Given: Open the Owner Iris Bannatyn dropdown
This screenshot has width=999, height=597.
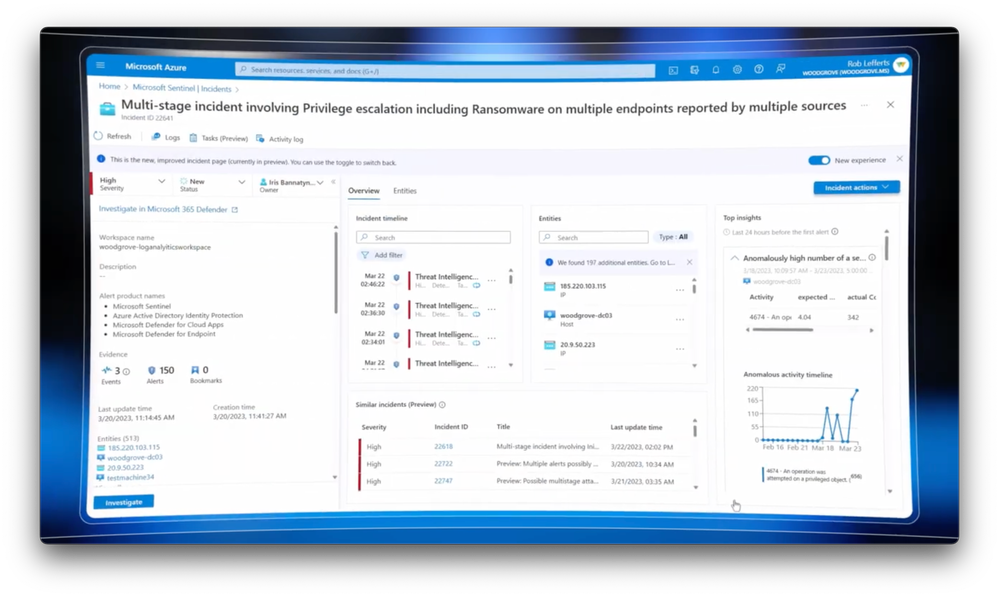Looking at the screenshot, I should tap(292, 185).
